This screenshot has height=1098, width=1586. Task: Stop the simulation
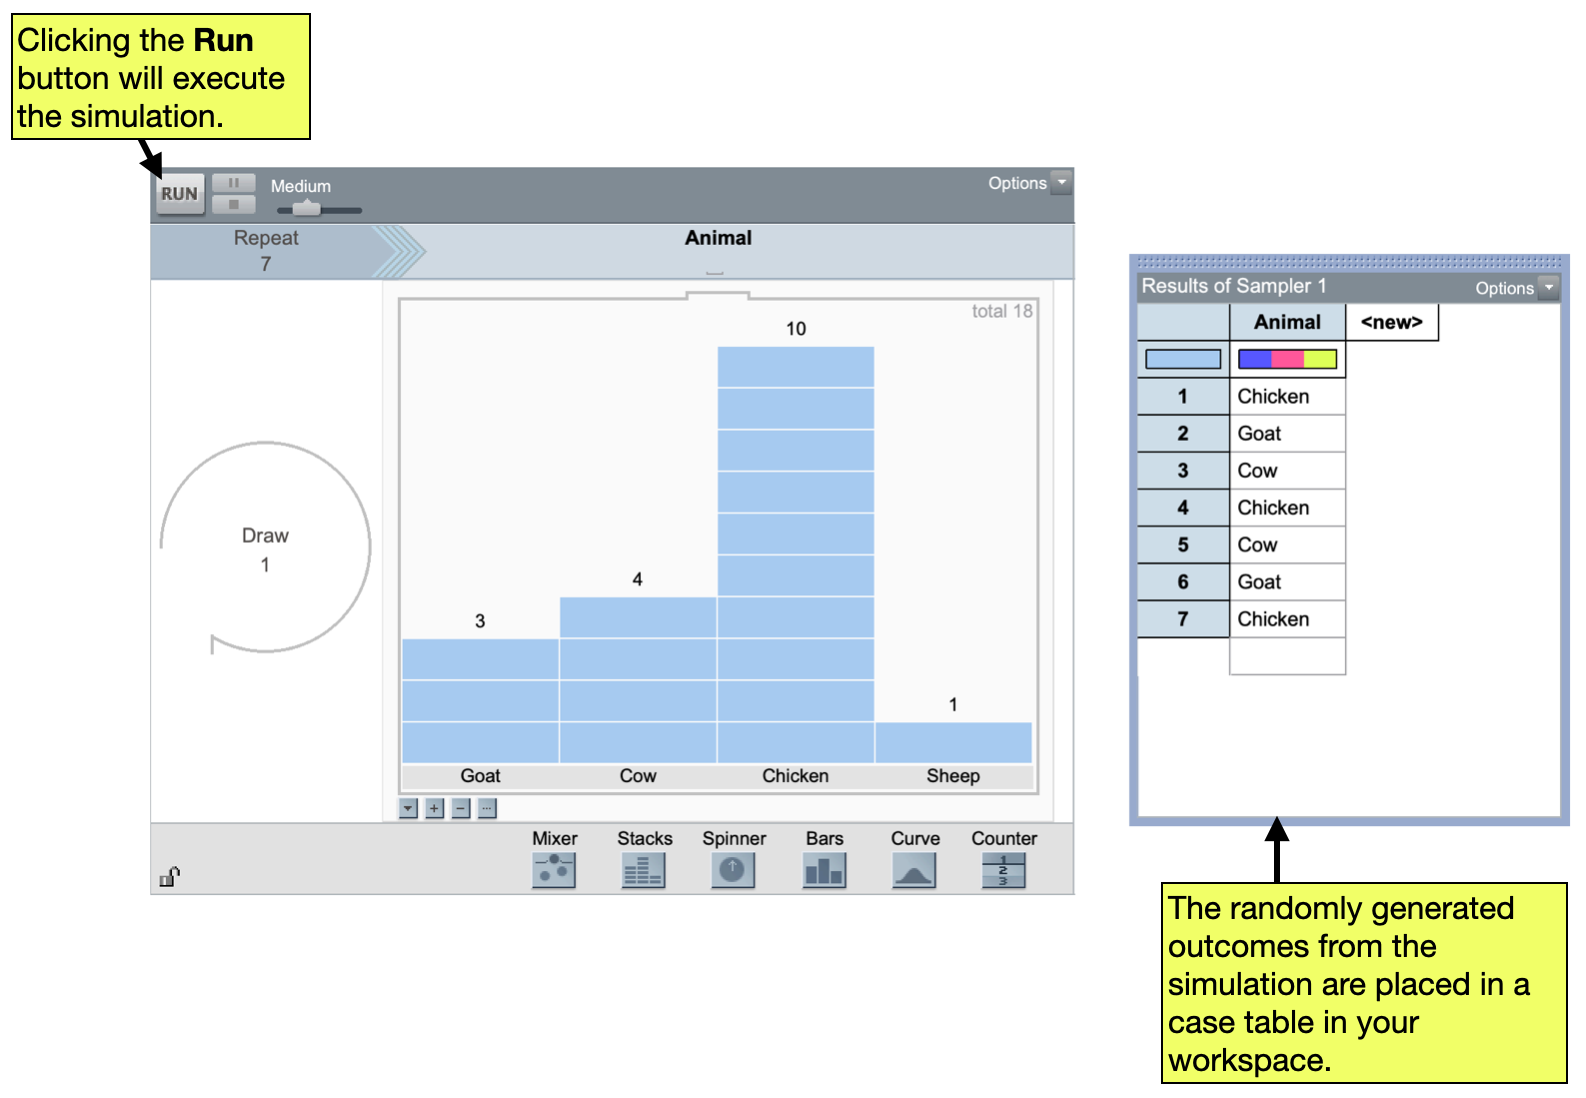[234, 204]
